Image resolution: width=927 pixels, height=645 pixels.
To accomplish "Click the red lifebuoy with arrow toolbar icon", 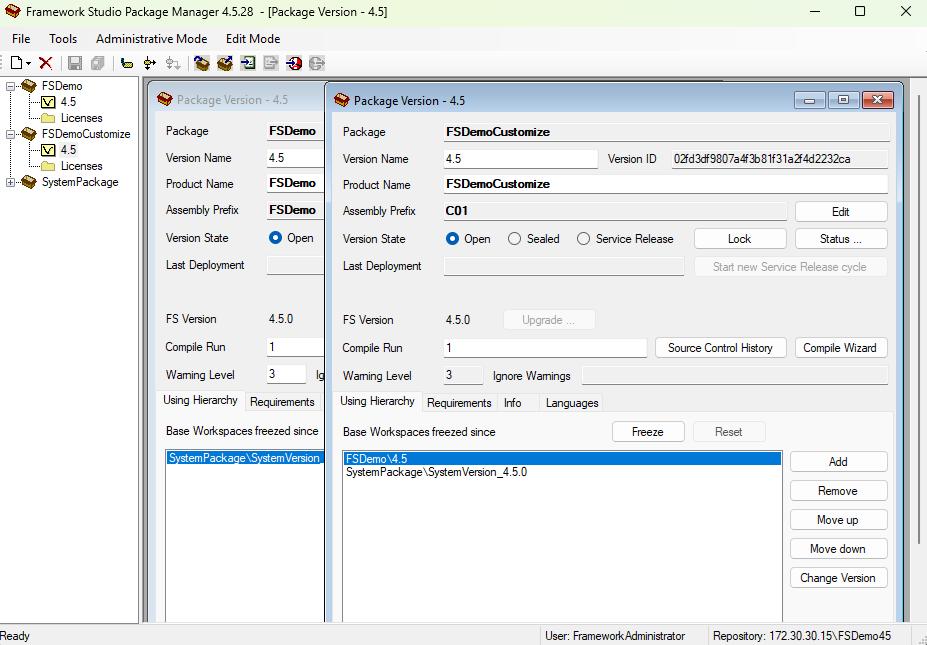I will click(x=294, y=63).
